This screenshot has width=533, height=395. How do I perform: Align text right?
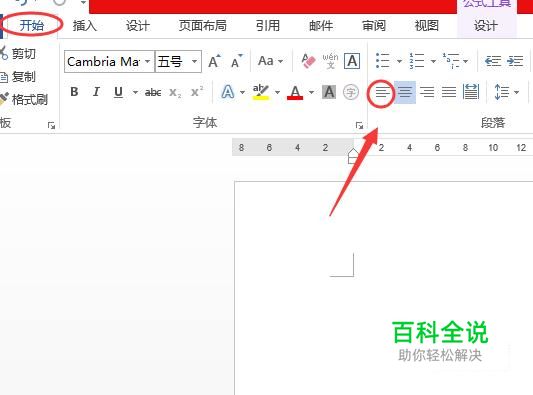pyautogui.click(x=427, y=92)
